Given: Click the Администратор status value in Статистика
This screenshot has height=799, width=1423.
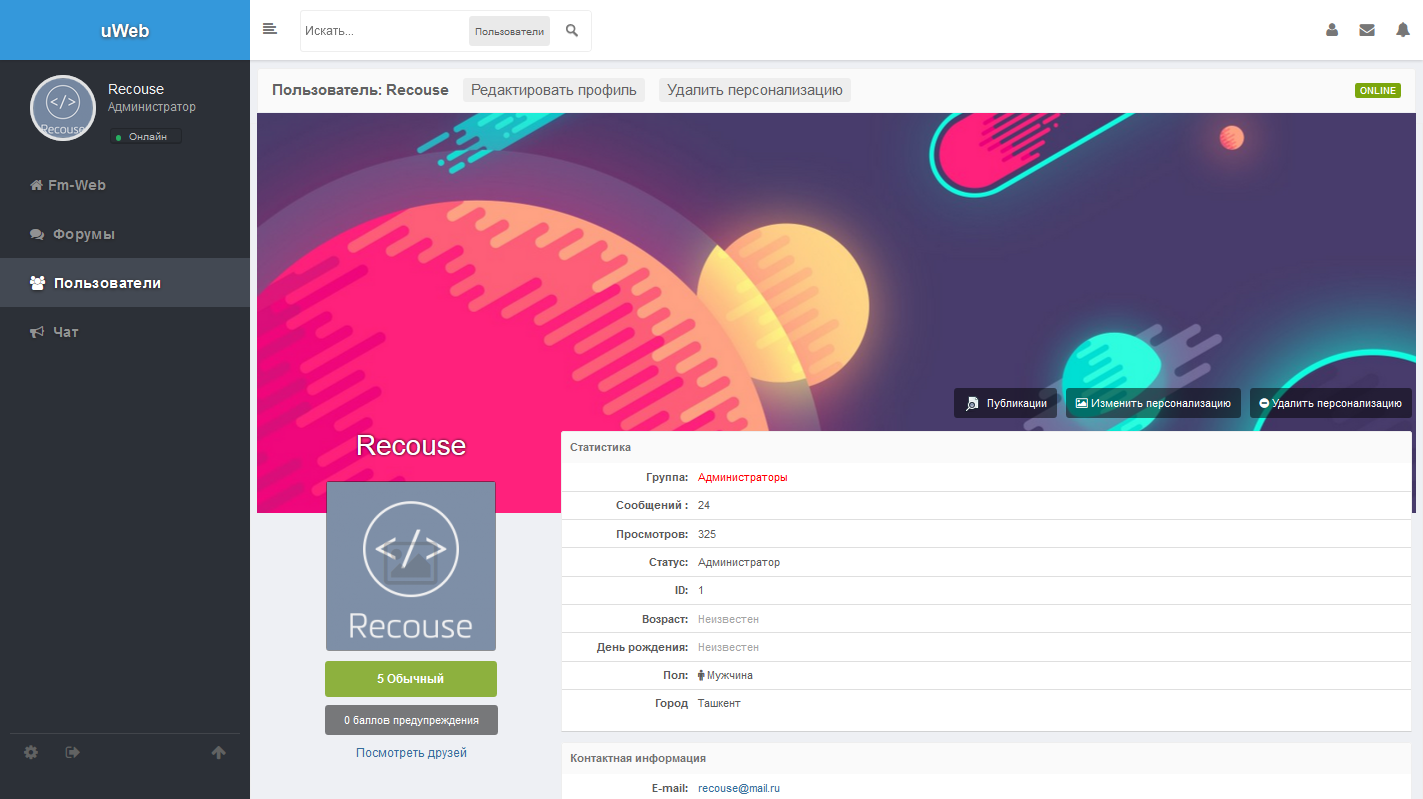Looking at the screenshot, I should pos(739,563).
